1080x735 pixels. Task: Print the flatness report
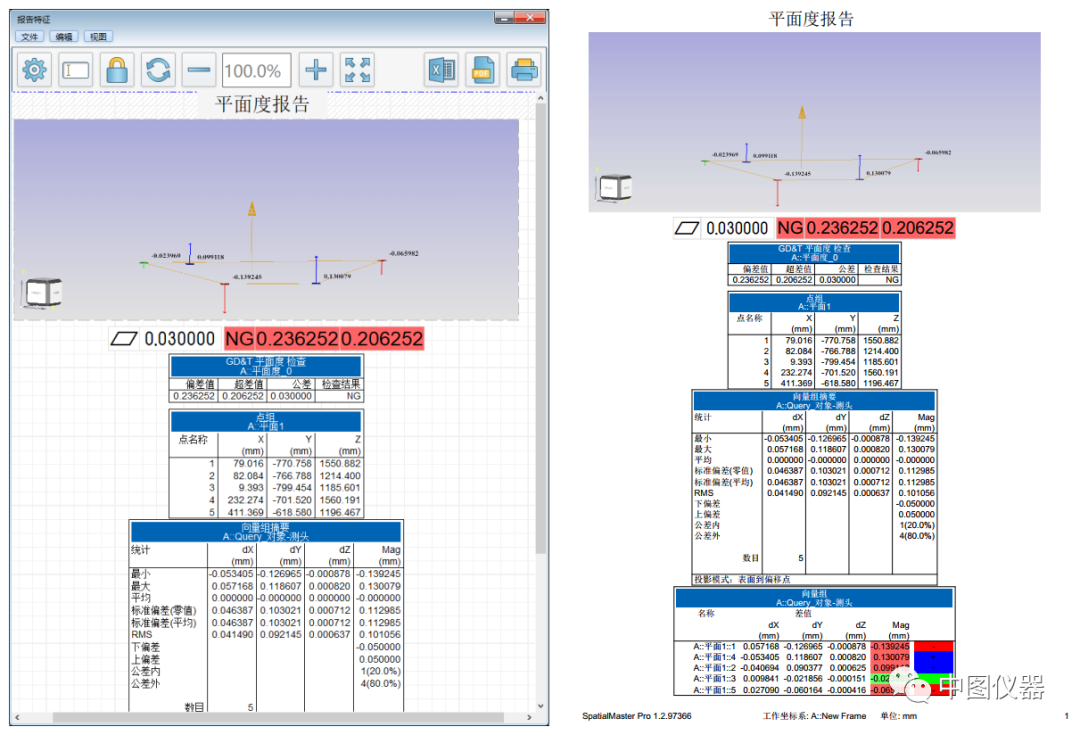coord(524,70)
